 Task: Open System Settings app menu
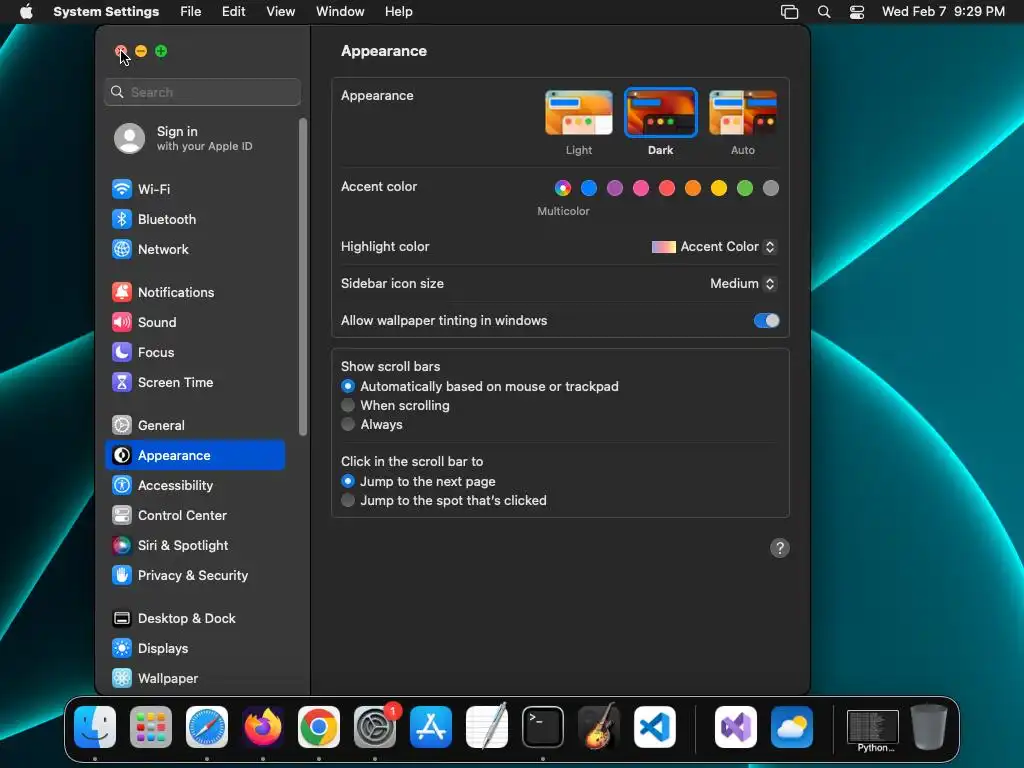(x=106, y=12)
